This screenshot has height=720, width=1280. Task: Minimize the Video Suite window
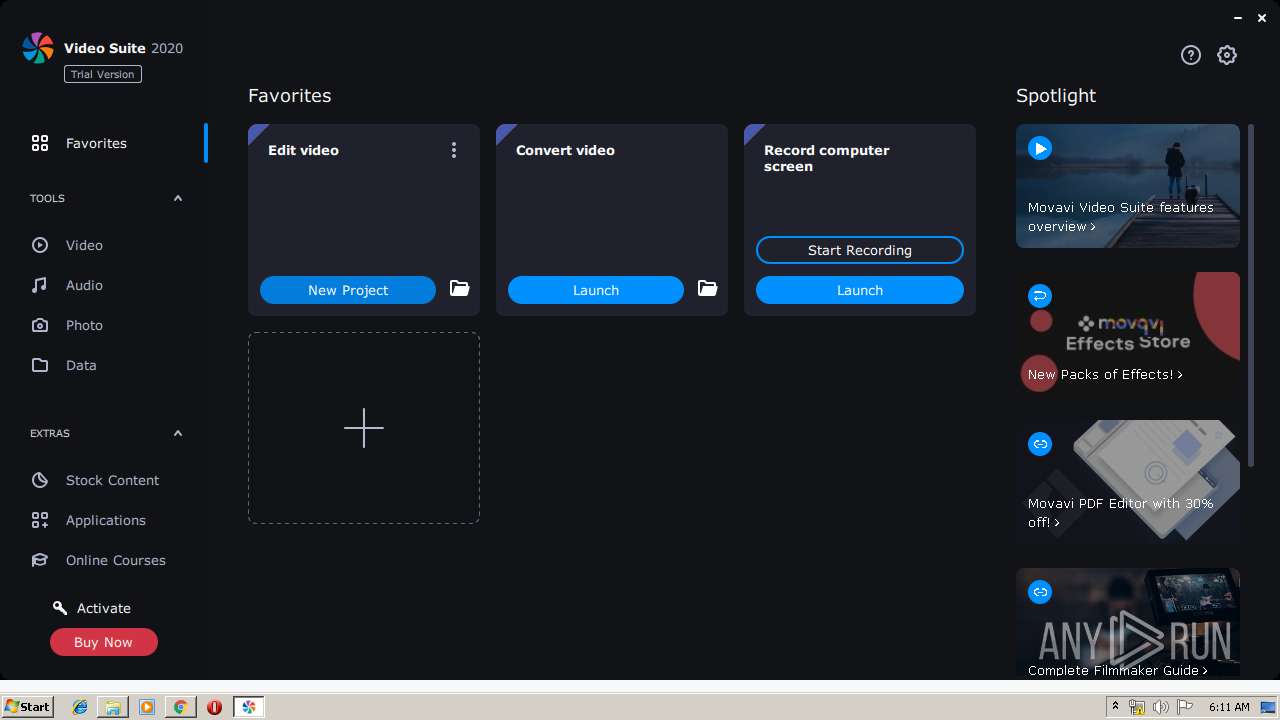coord(1239,17)
